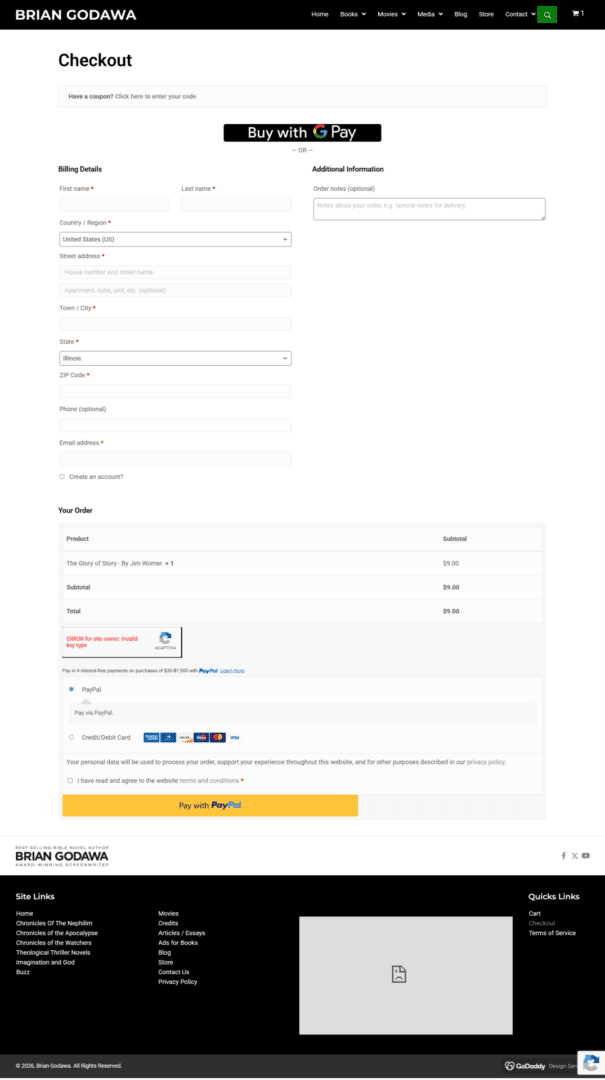This screenshot has height=1080, width=605.
Task: Click the reCAPTCHA badge icon
Action: (591, 1063)
